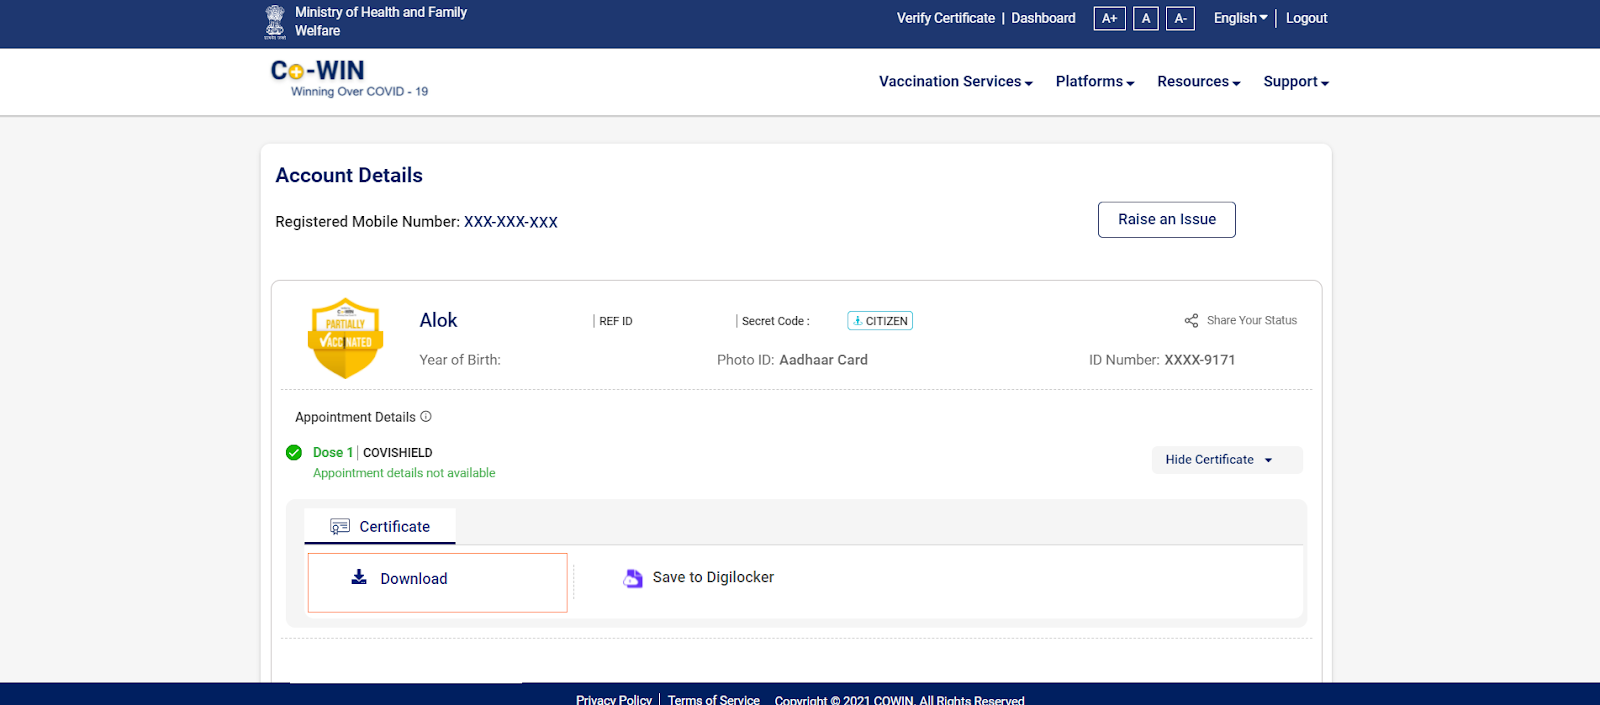Expand the Vaccination Services menu
This screenshot has height=705, width=1600.
(956, 82)
